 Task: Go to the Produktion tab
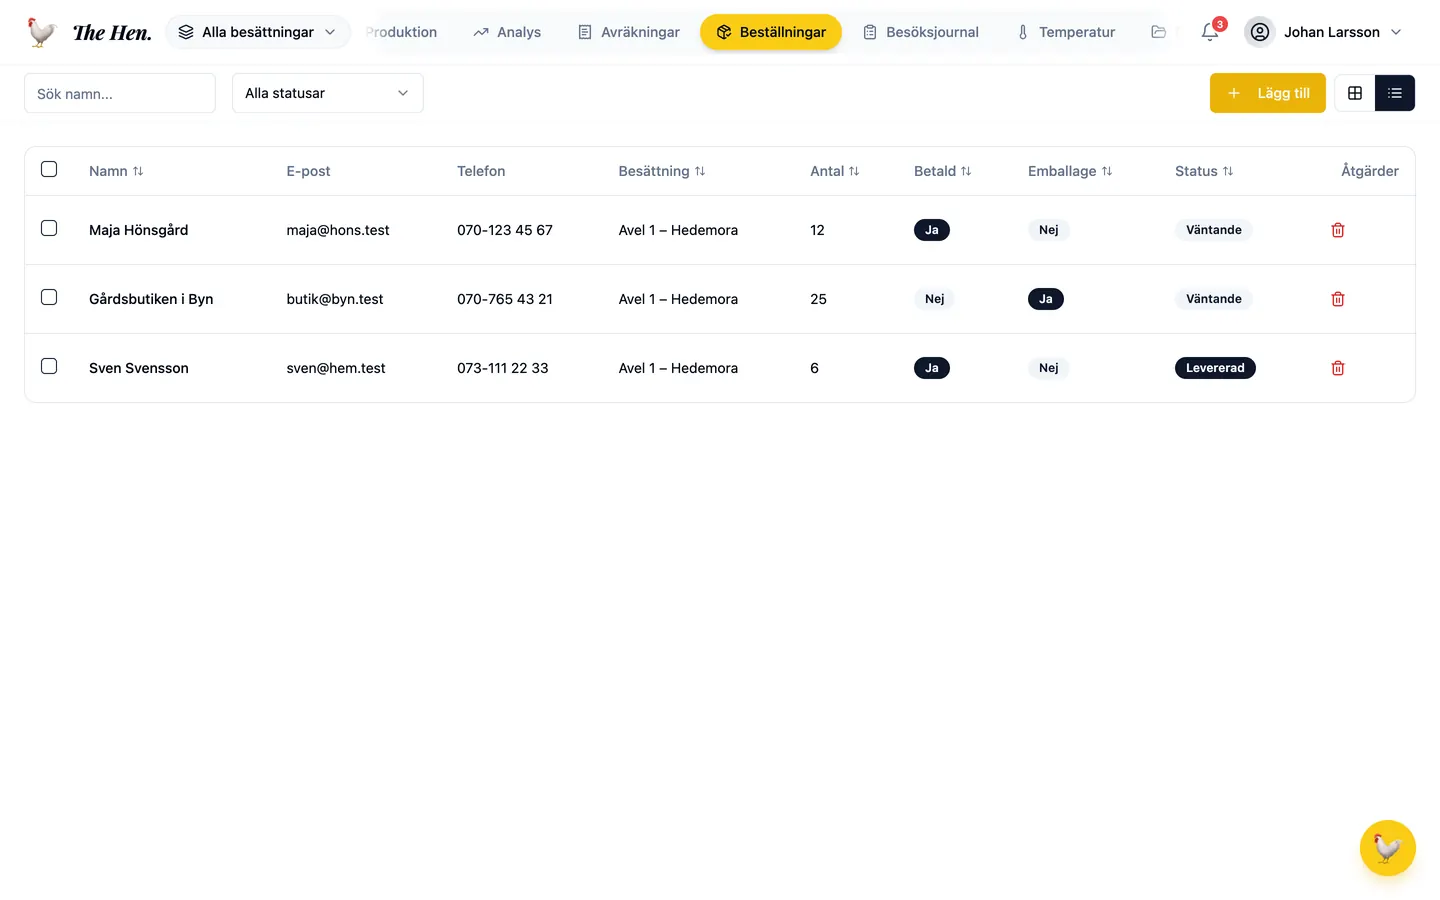401,32
